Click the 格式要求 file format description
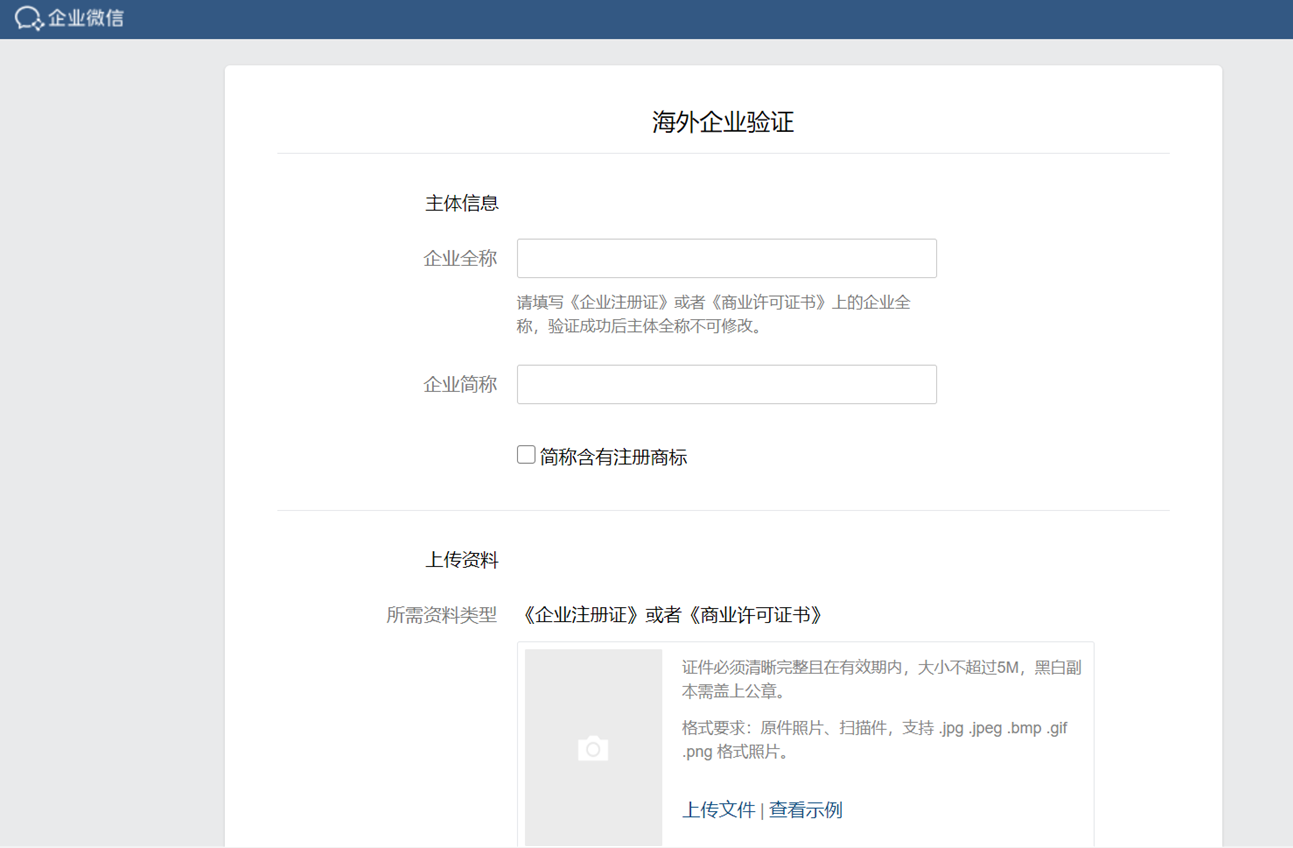The width and height of the screenshot is (1293, 848). pyautogui.click(x=874, y=739)
